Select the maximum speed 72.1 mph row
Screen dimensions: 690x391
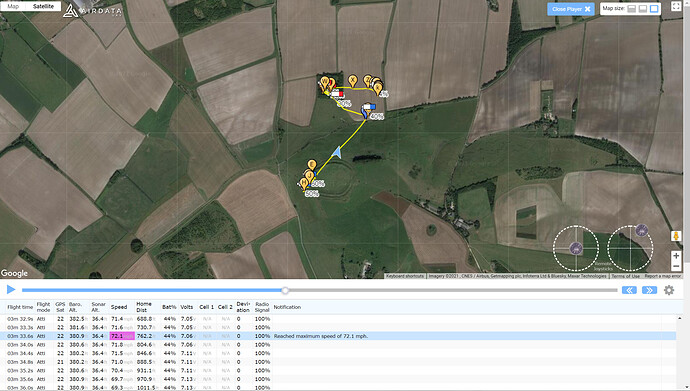tap(341, 336)
